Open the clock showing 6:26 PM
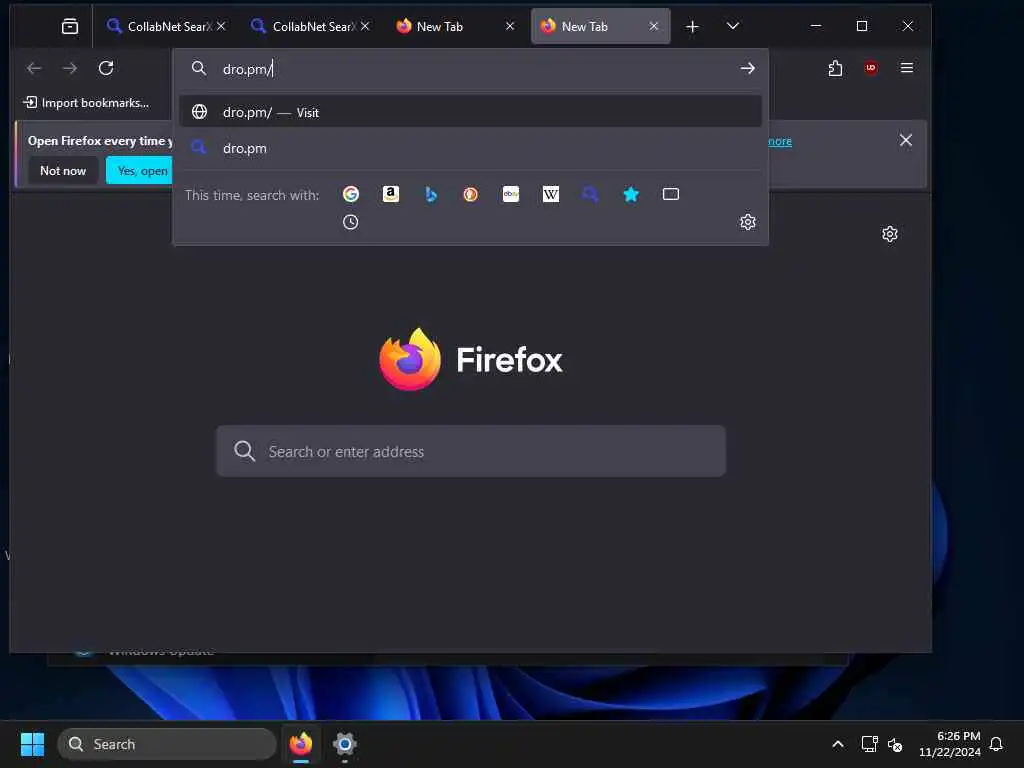Image resolution: width=1024 pixels, height=768 pixels. click(950, 744)
